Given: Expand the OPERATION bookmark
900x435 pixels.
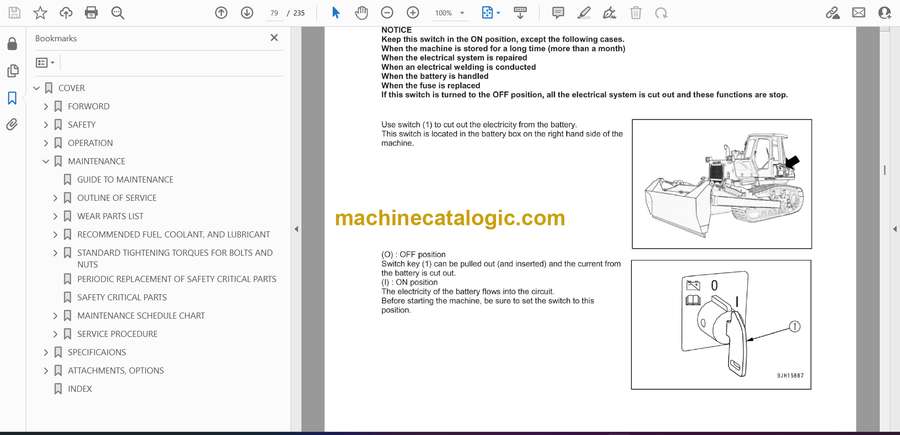Looking at the screenshot, I should pos(46,143).
